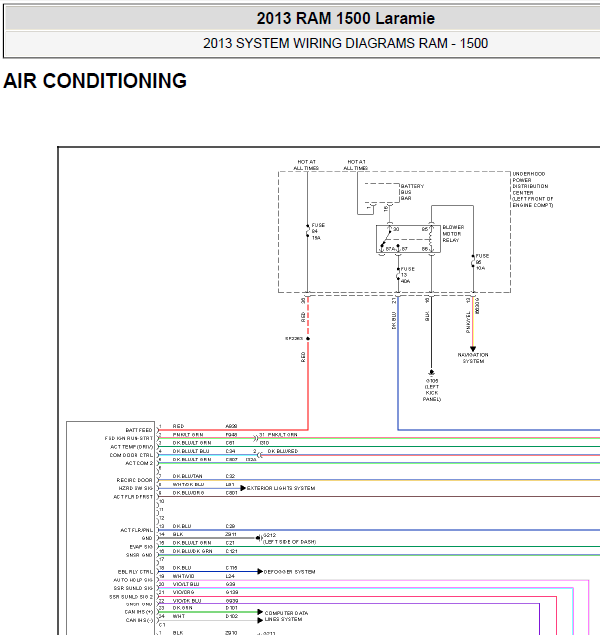Click the left HOT AT ALL TIMES label

pyautogui.click(x=306, y=165)
